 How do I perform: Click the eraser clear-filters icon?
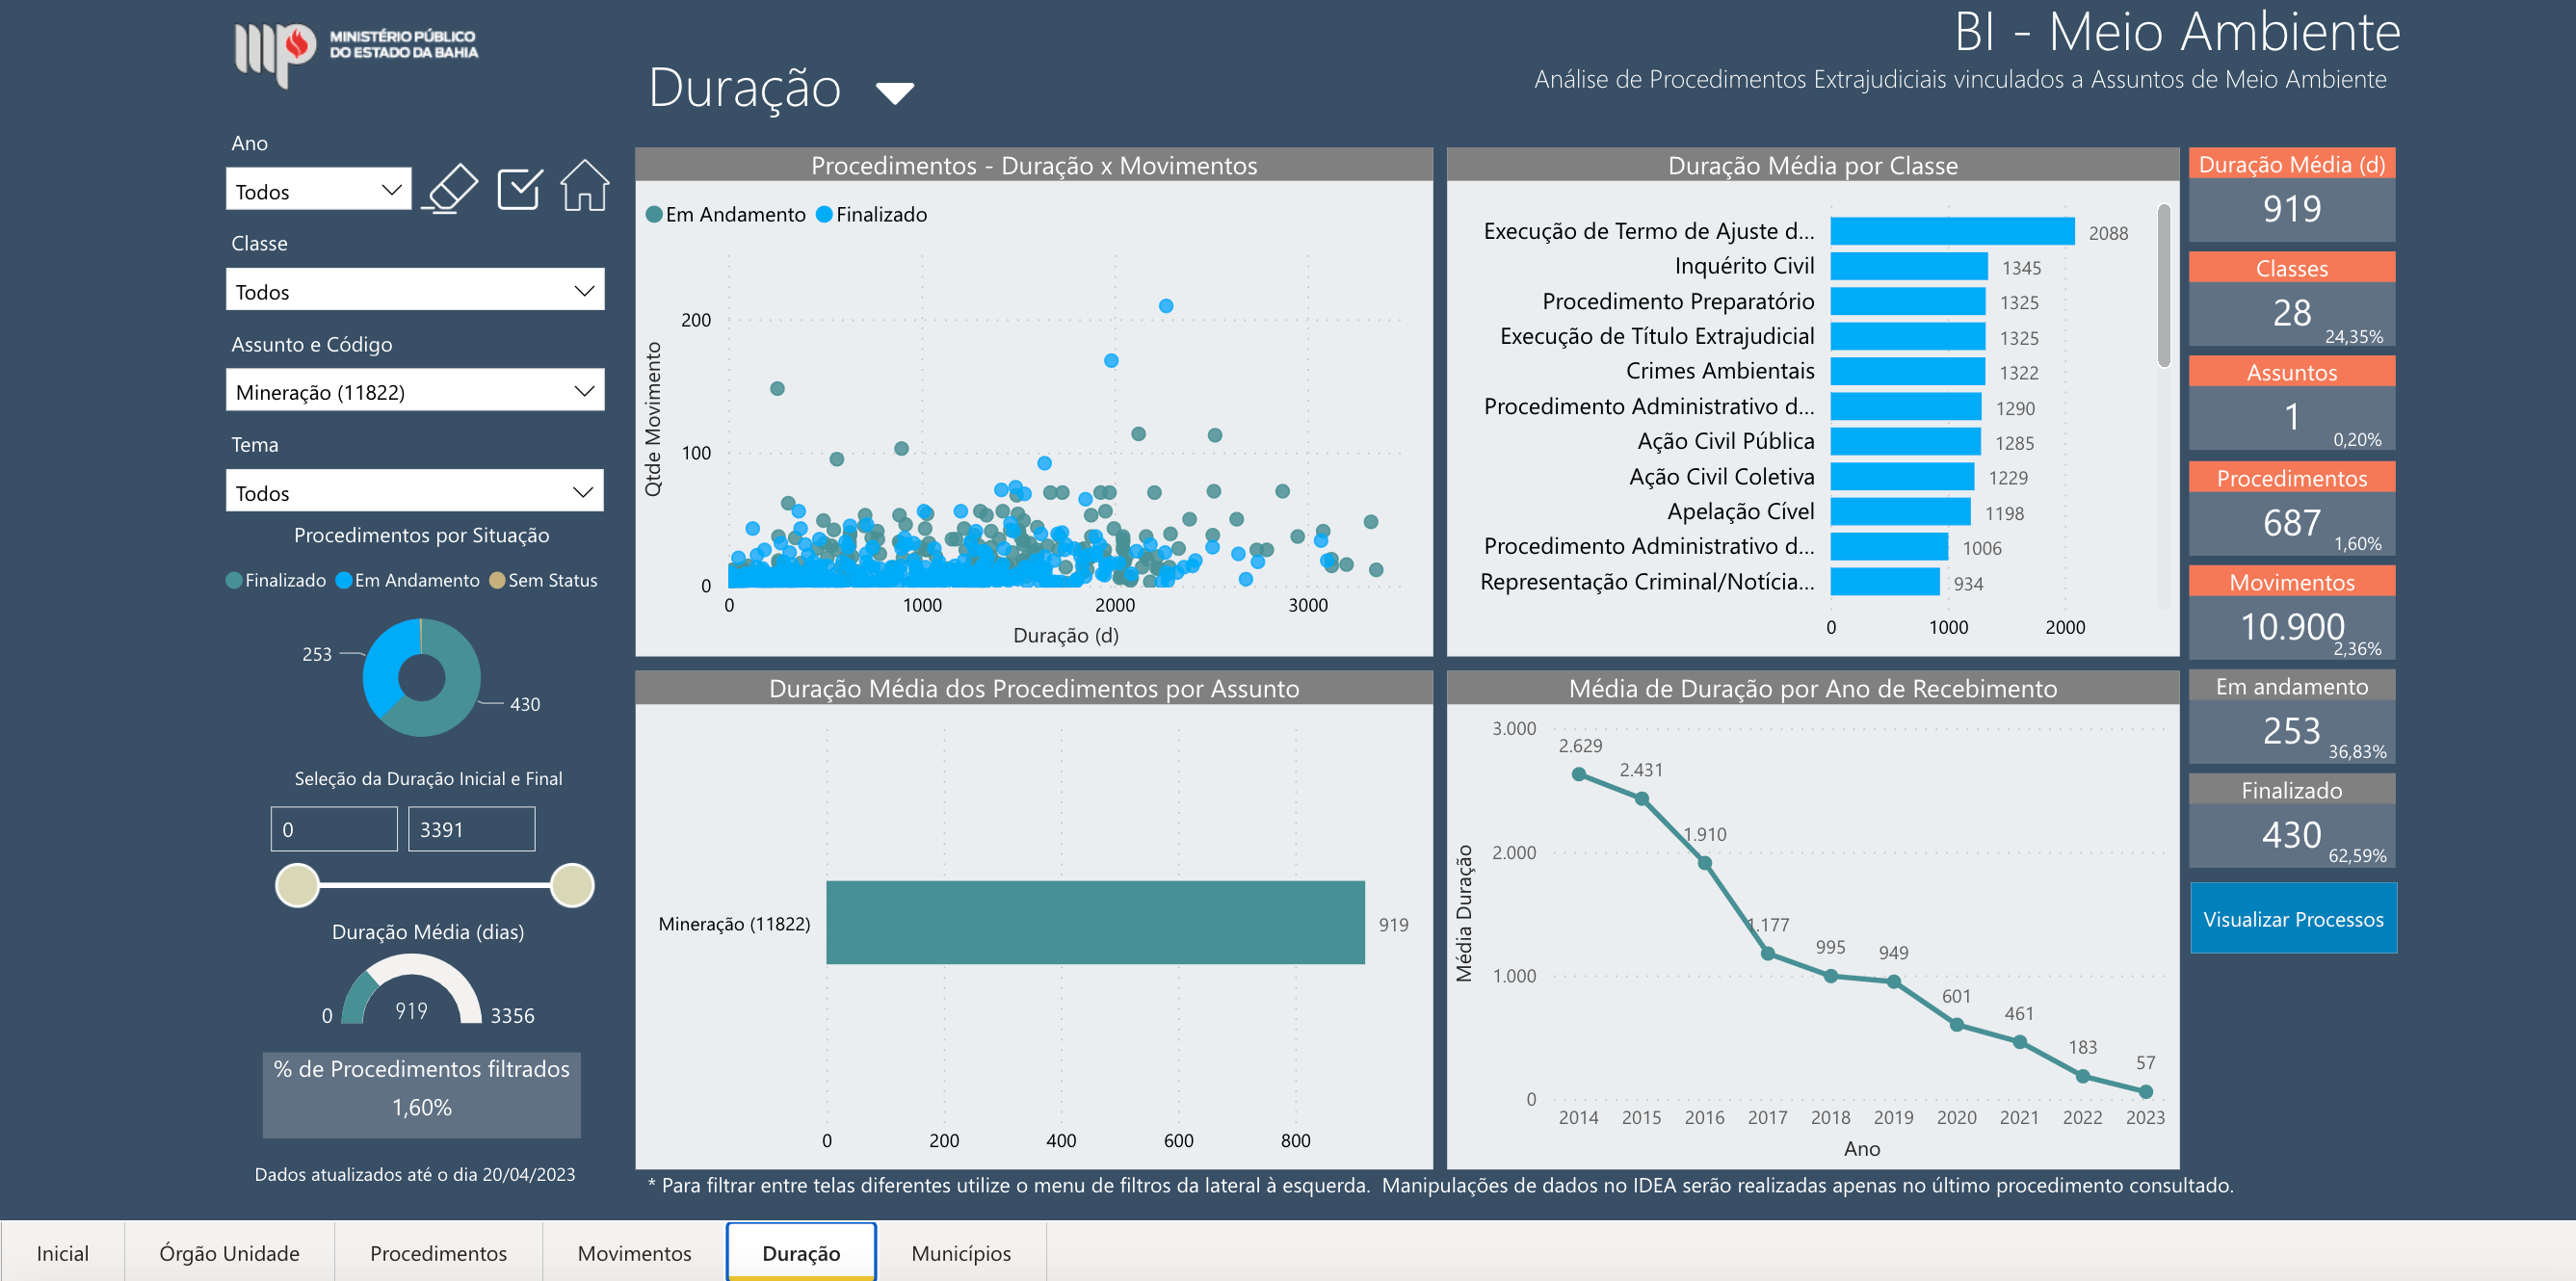click(449, 187)
